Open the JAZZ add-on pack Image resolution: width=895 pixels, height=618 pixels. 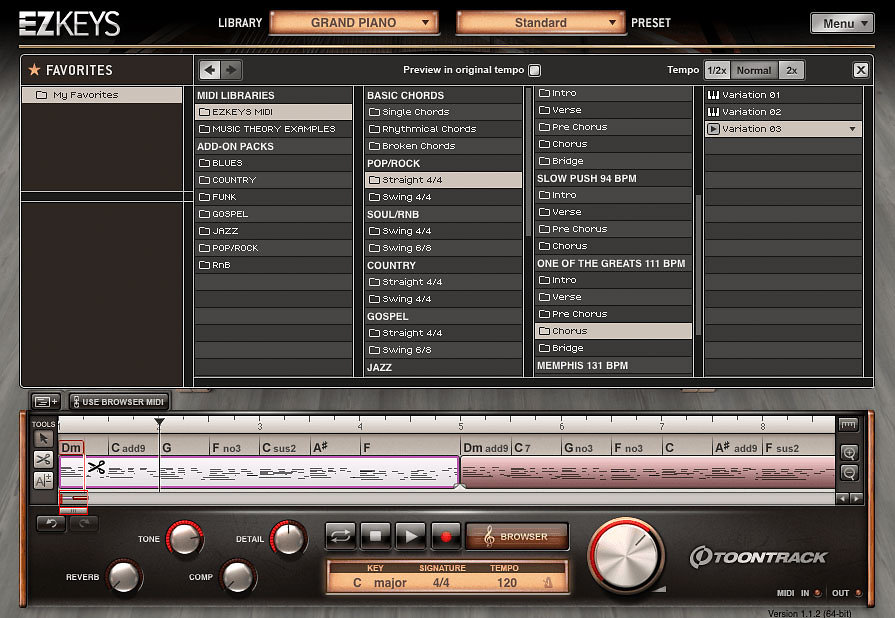pyautogui.click(x=273, y=231)
